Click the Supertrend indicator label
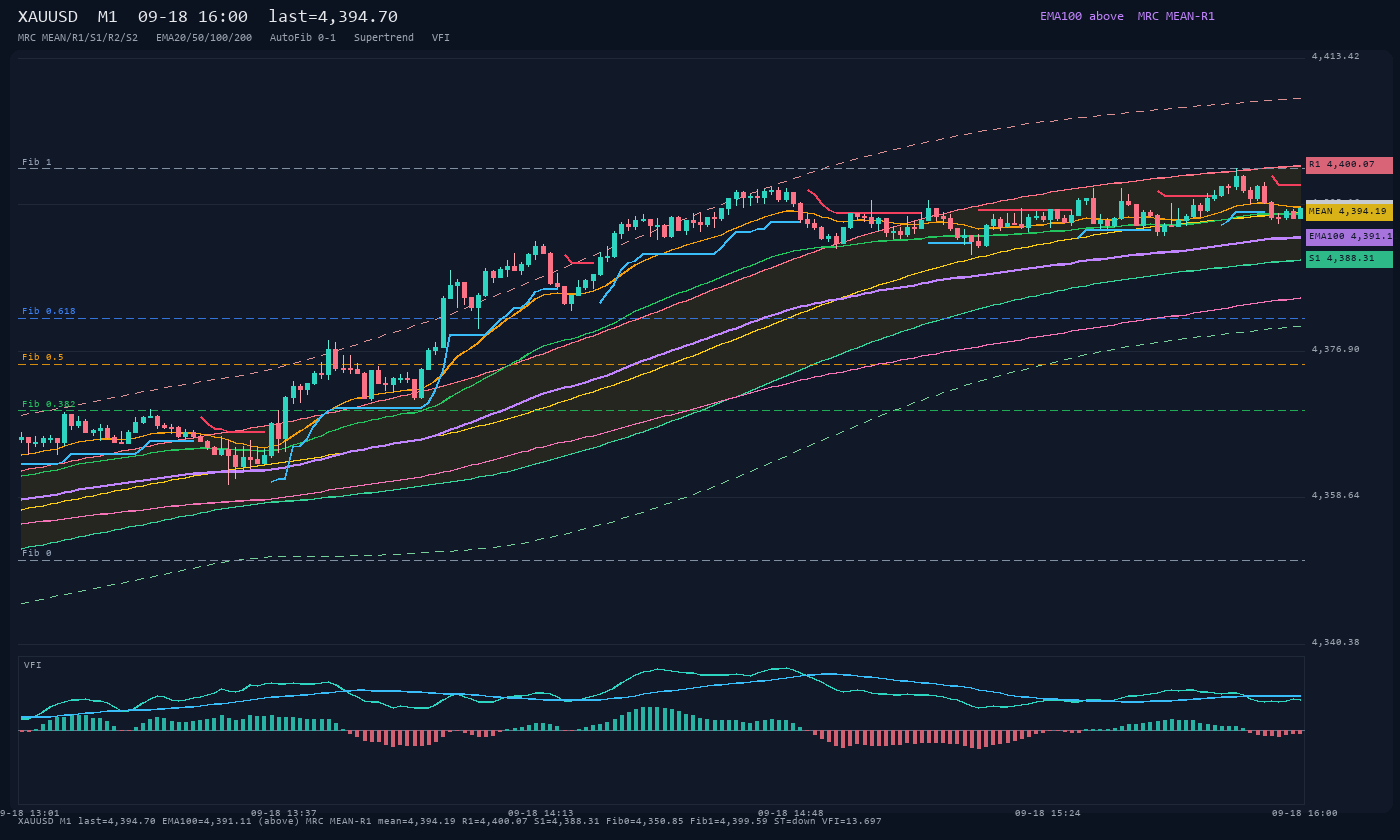The image size is (1400, 840). tap(384, 38)
